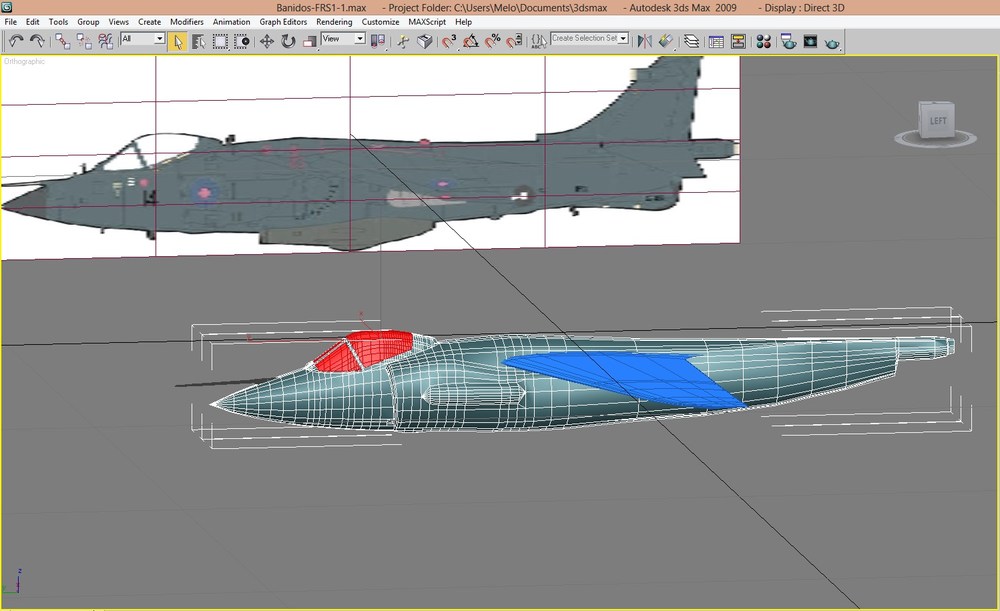This screenshot has width=1000, height=611.
Task: Open the All selection filter dropdown
Action: (143, 39)
